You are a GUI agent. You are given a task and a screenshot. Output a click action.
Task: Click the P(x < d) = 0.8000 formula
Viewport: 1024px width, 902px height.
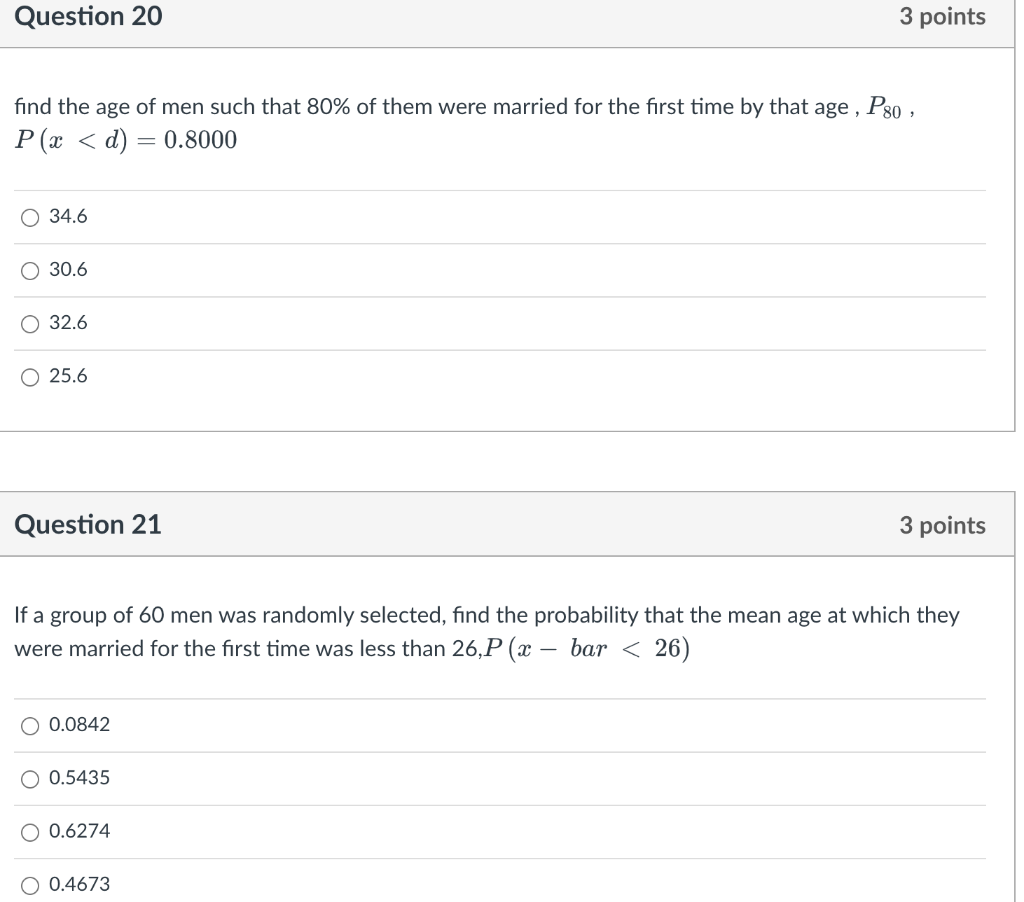[x=126, y=140]
